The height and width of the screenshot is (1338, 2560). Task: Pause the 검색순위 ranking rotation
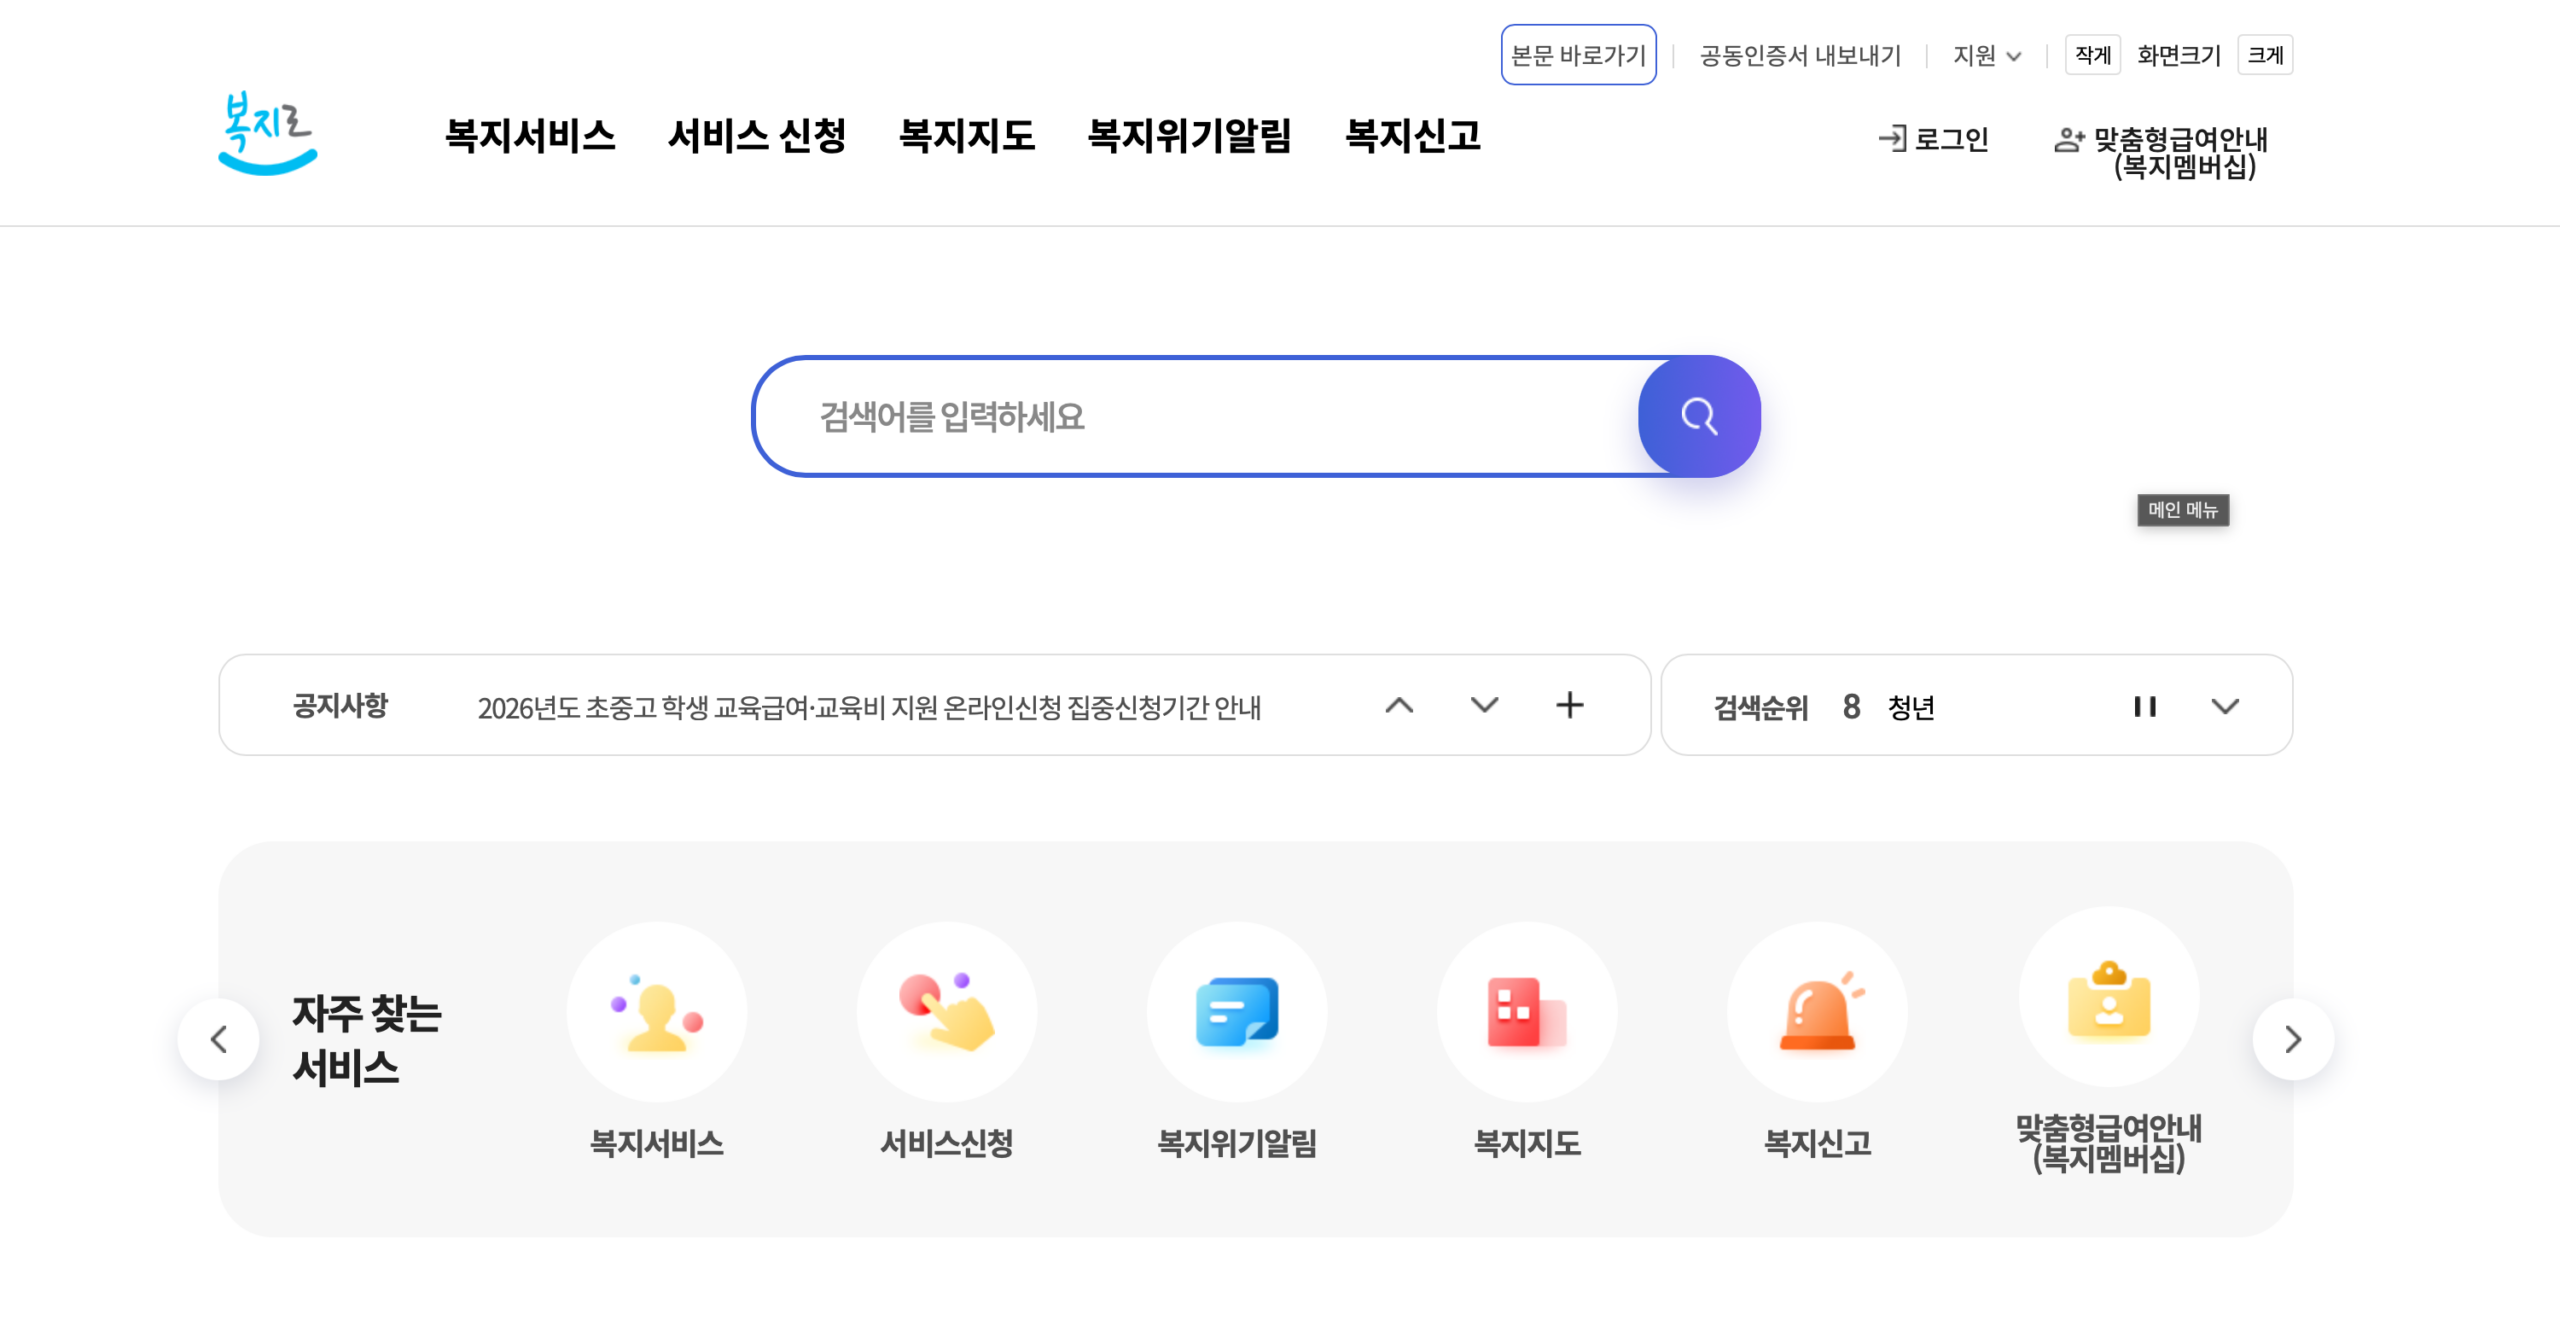point(2144,706)
